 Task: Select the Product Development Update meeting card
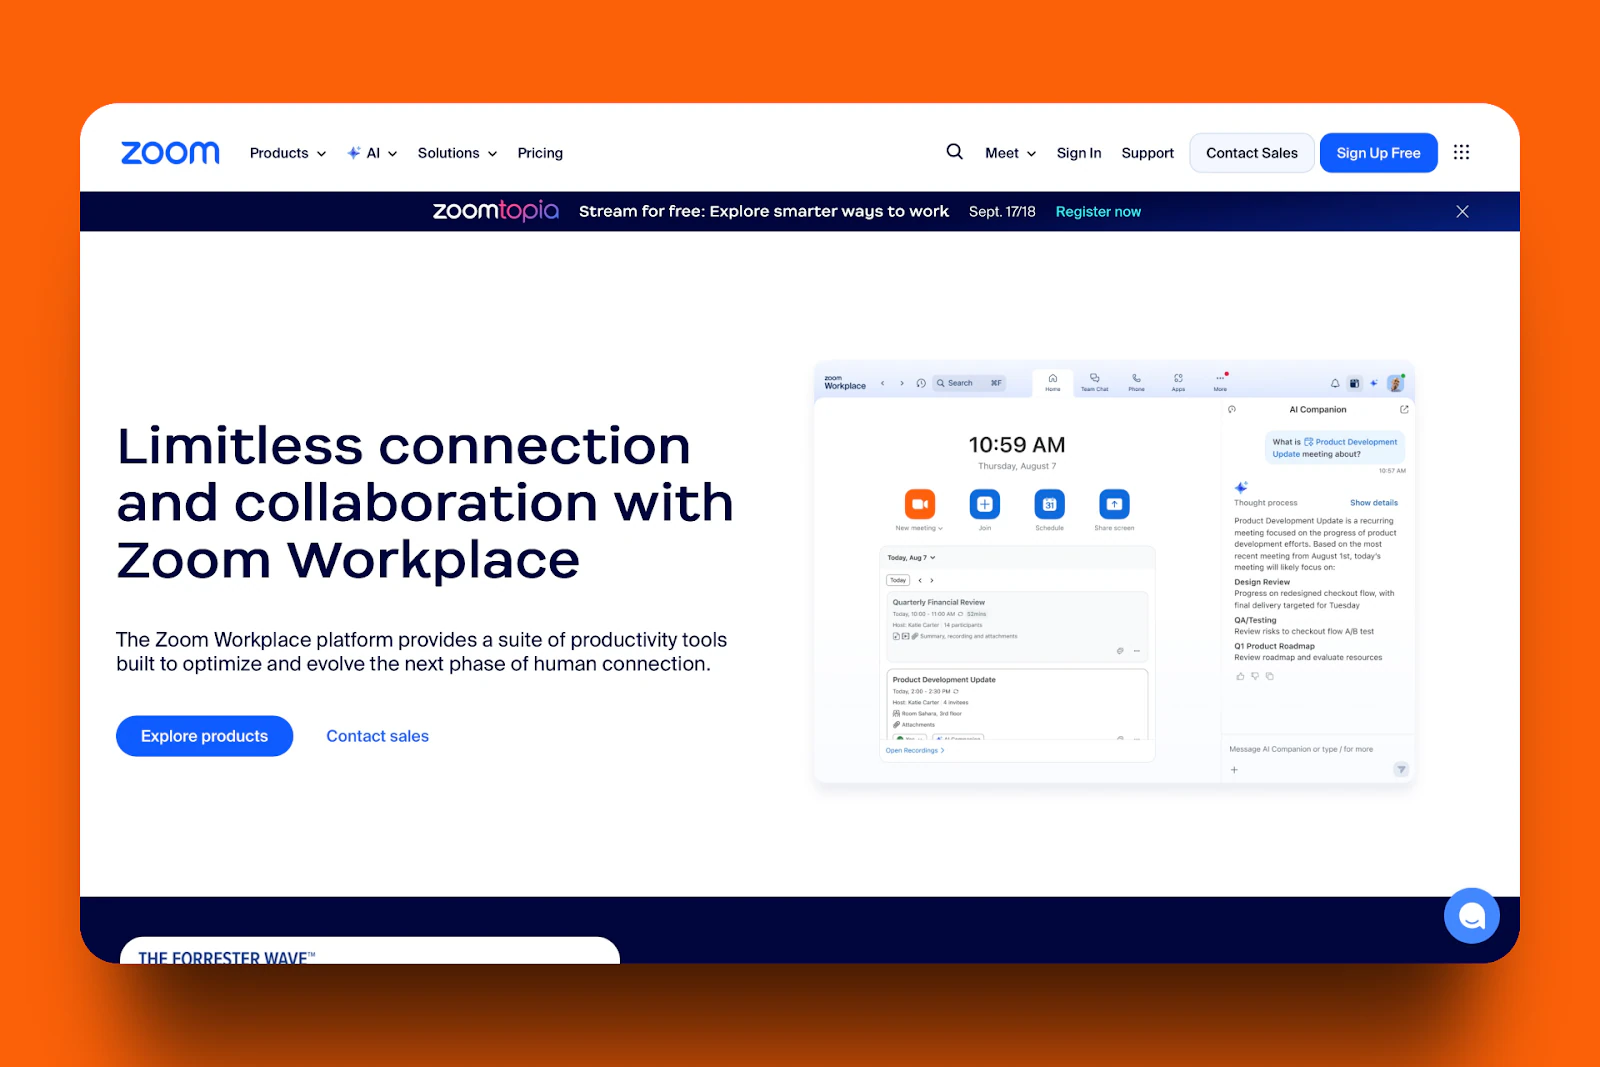tap(1017, 704)
